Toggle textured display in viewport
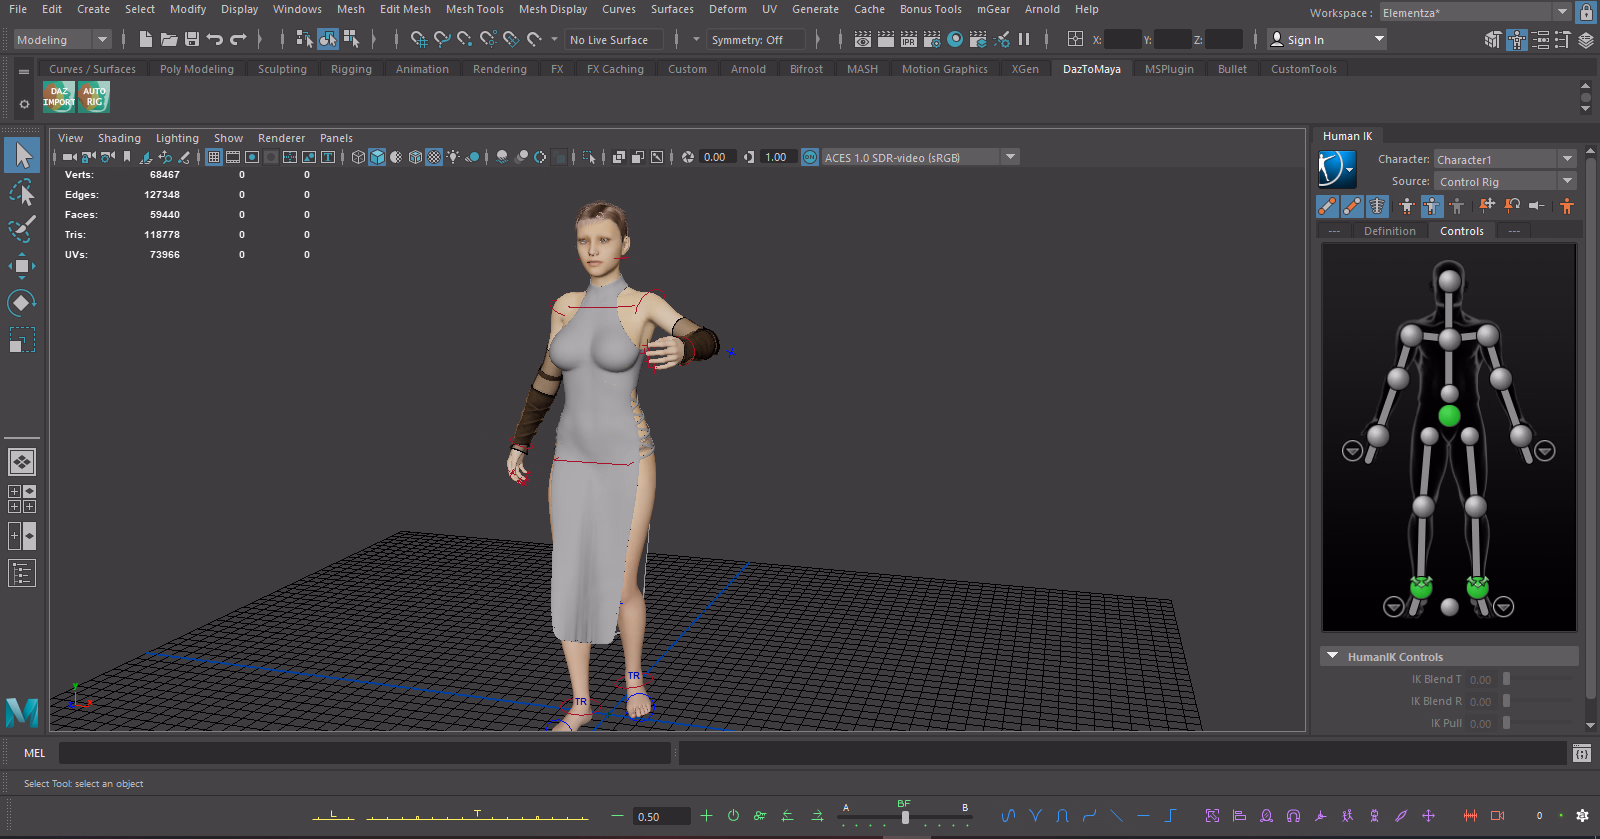The image size is (1600, 839). pyautogui.click(x=434, y=157)
